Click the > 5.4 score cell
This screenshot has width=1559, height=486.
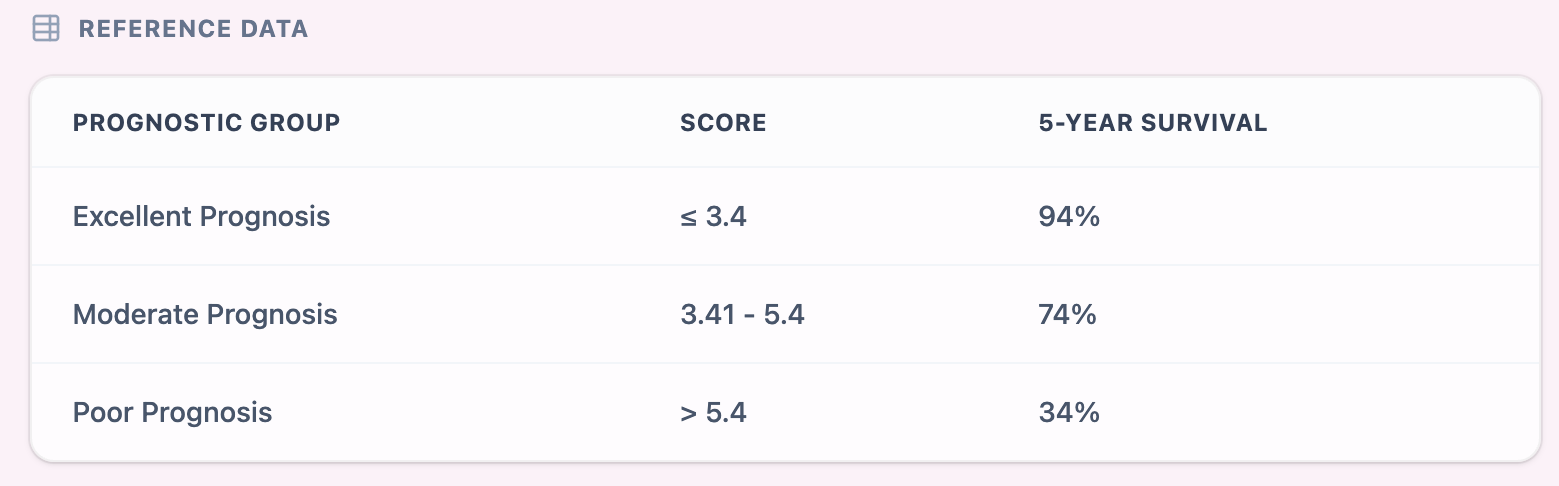(x=713, y=412)
